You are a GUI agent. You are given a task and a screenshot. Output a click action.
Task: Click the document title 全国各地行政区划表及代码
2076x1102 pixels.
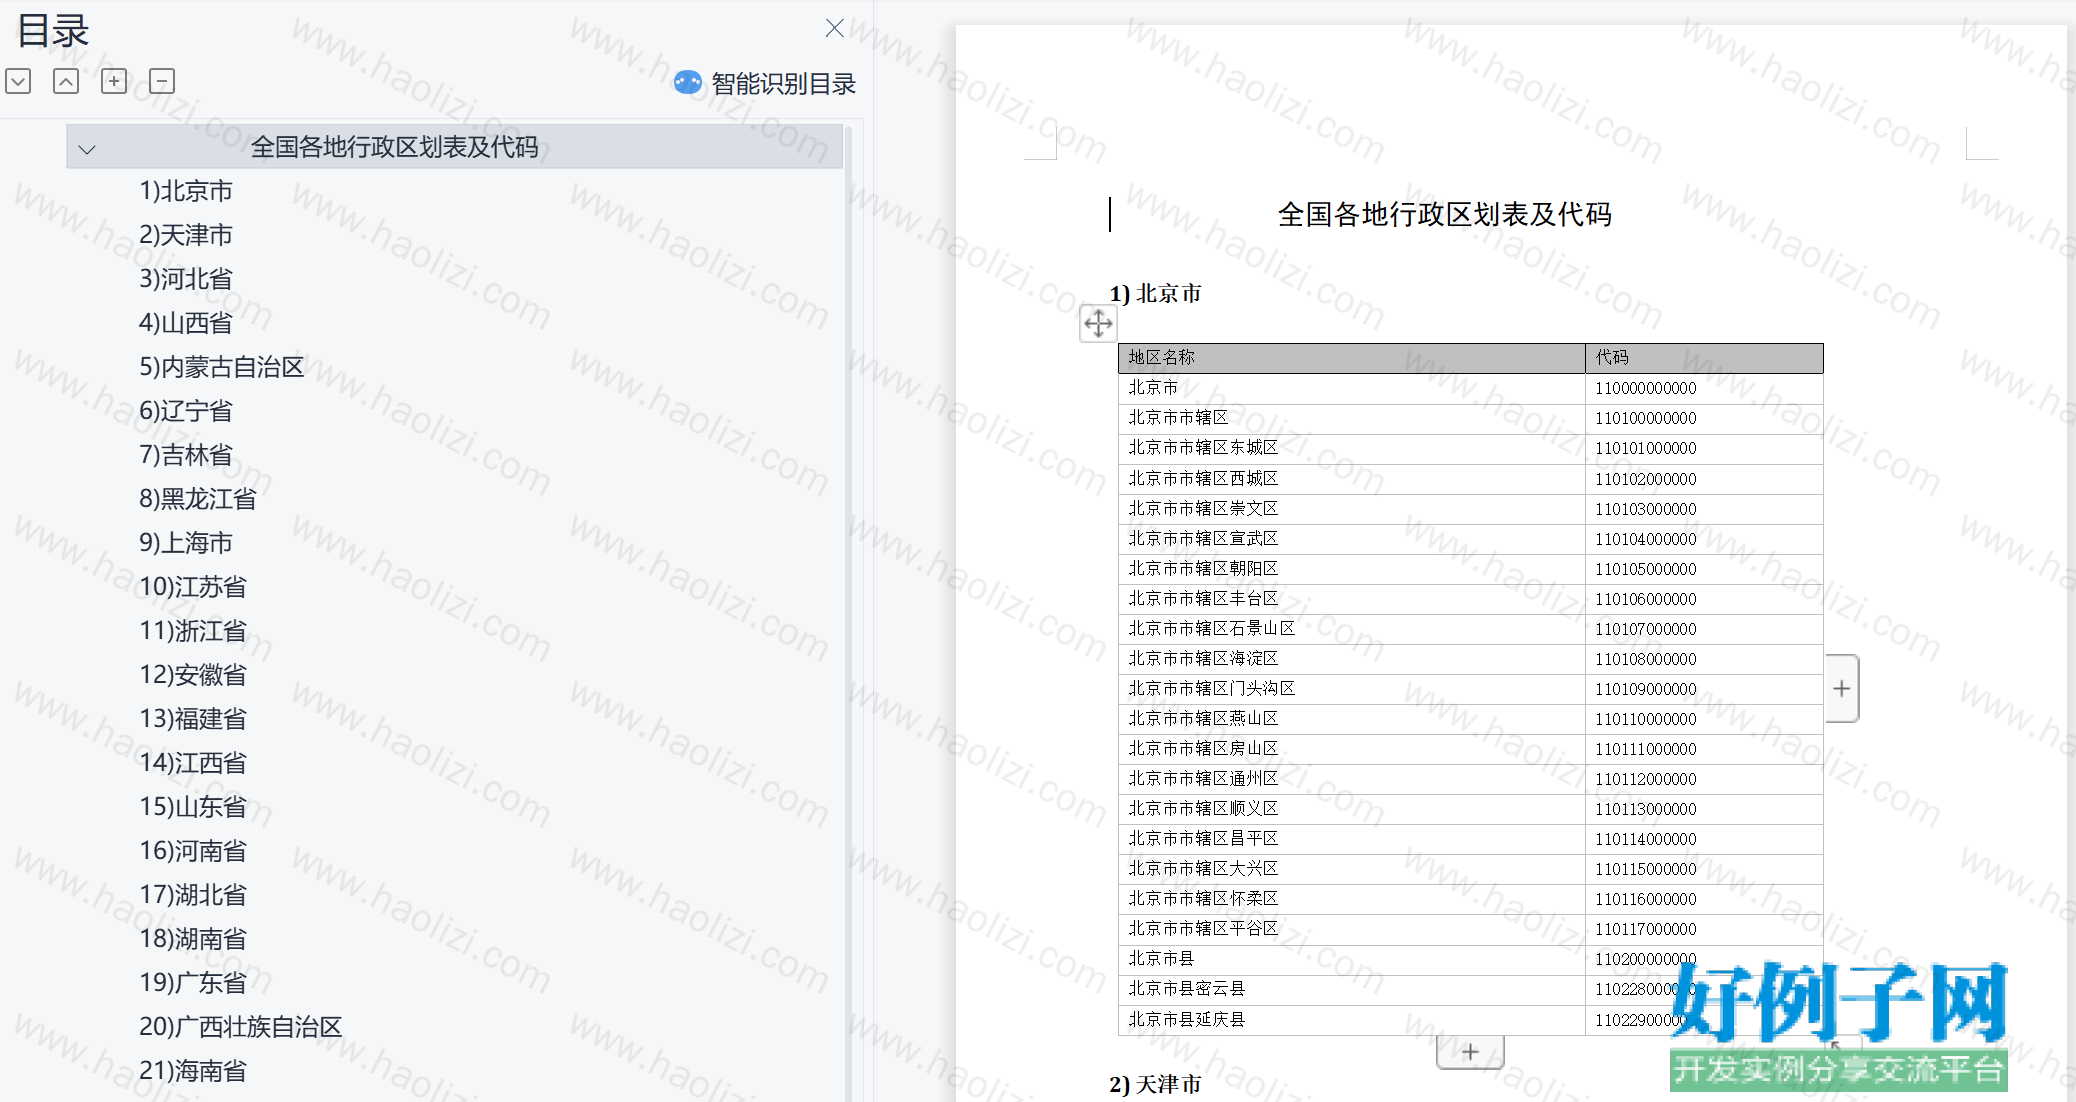click(1444, 214)
